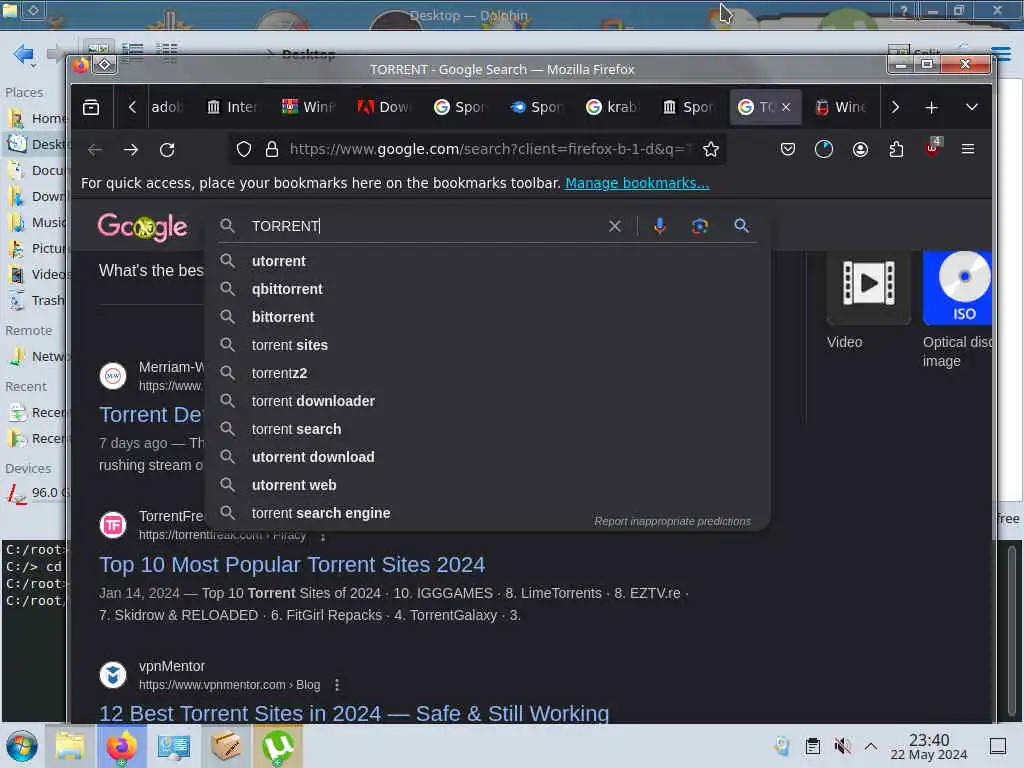Open the Windows-style start menu button
The image size is (1024, 768).
click(x=22, y=746)
